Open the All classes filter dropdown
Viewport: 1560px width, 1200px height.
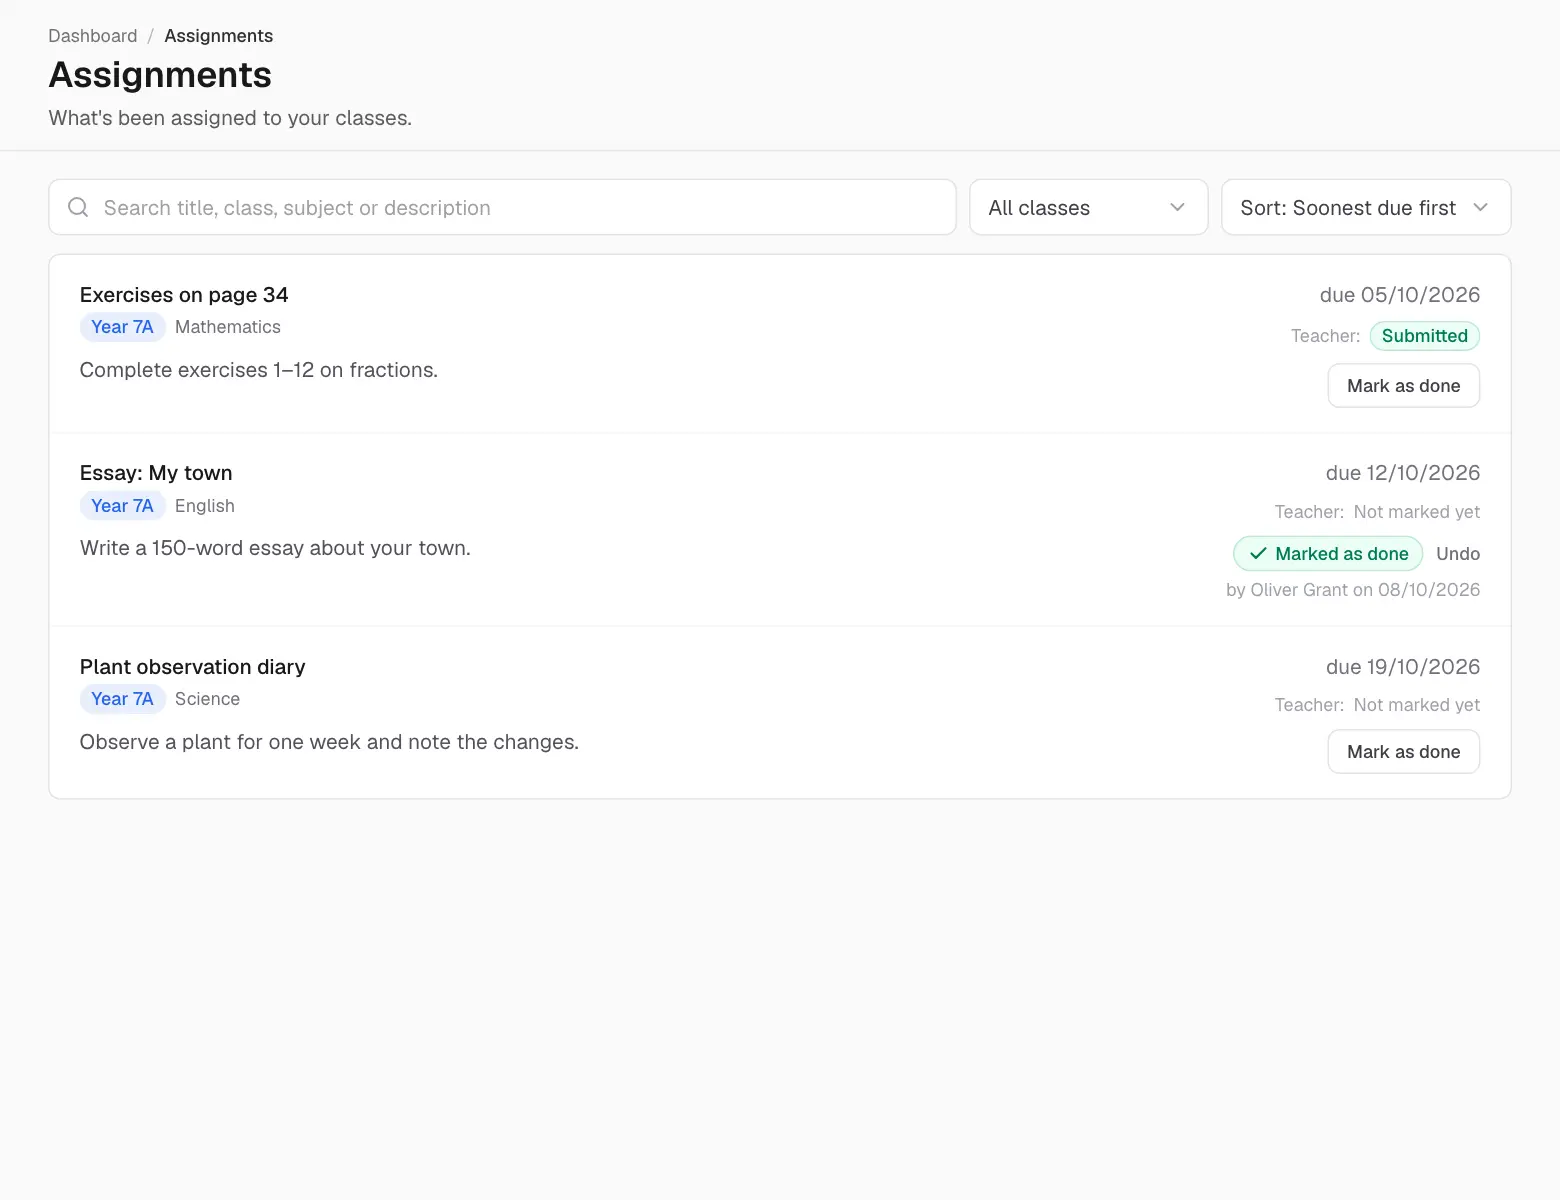pos(1088,207)
